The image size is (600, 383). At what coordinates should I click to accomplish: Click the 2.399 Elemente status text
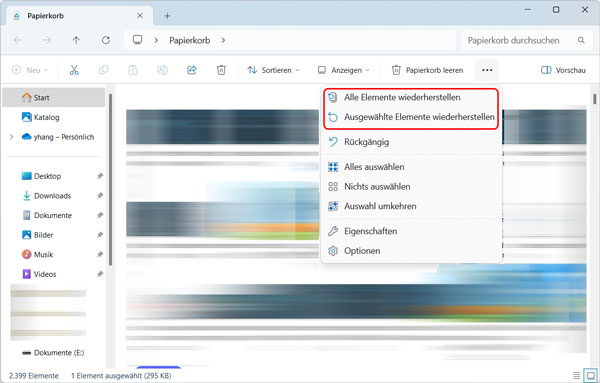click(34, 376)
